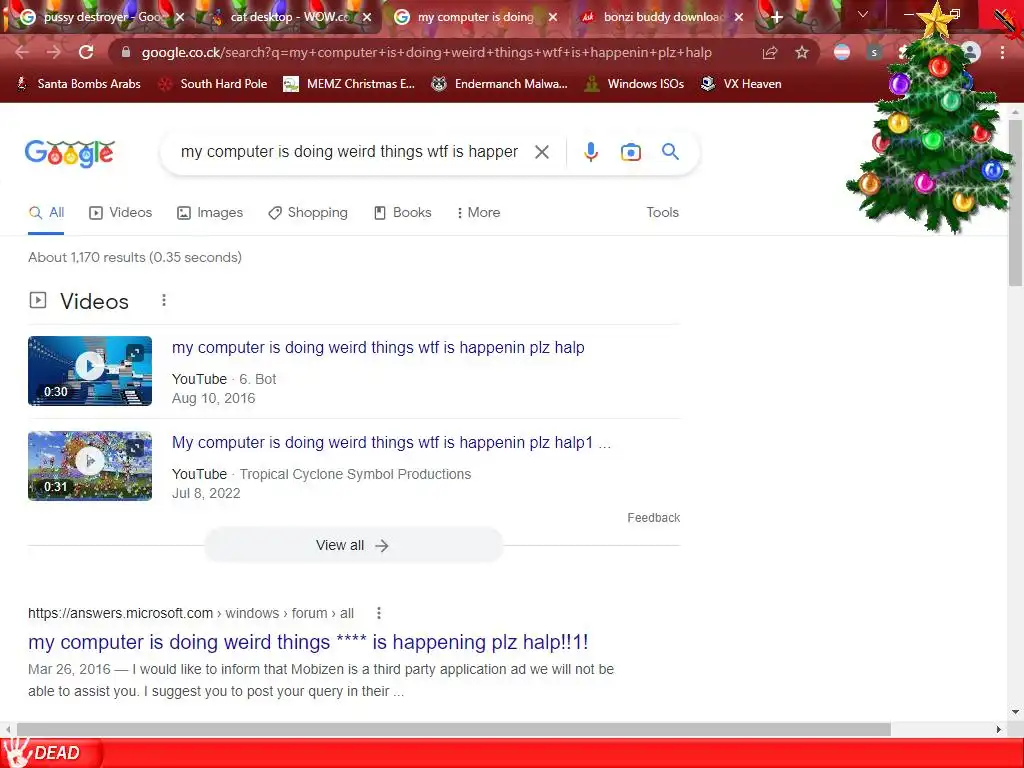This screenshot has height=768, width=1024.
Task: Open the answers.microsoft.com result title
Action: [308, 642]
